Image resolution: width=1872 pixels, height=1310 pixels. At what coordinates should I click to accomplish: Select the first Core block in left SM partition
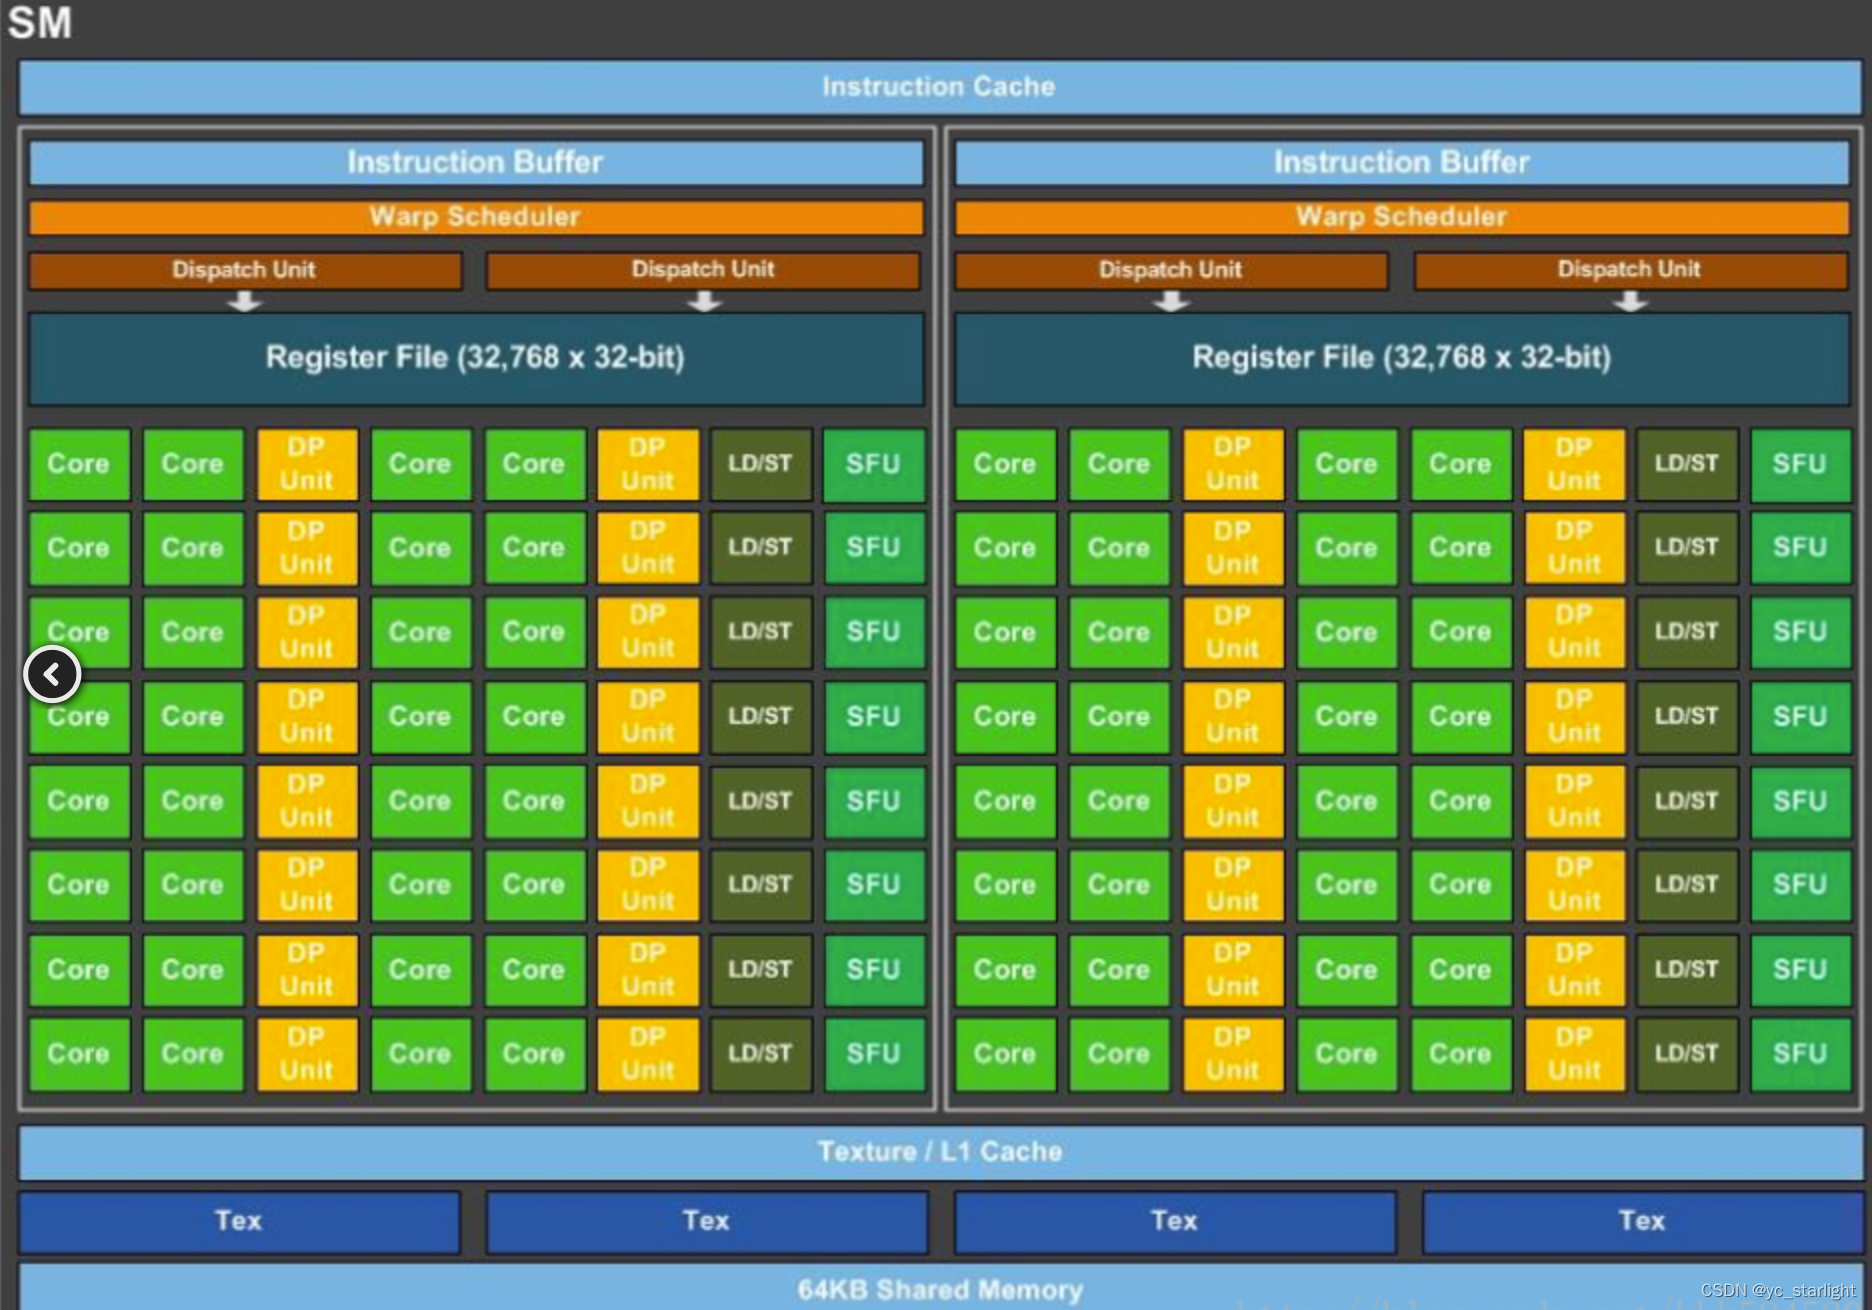point(79,463)
